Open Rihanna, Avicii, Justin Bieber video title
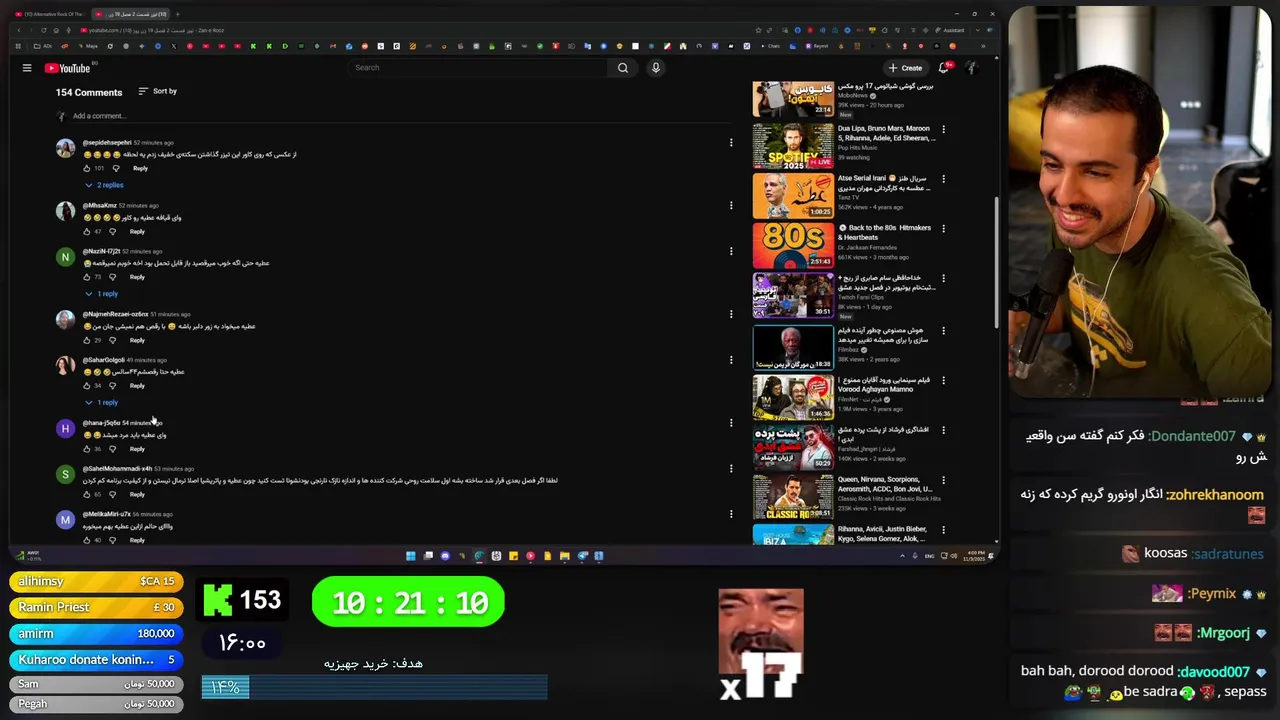1280x720 pixels. click(x=884, y=534)
